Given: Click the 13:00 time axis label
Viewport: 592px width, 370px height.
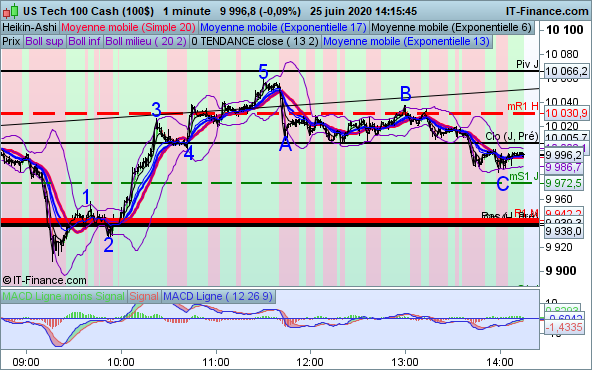Looking at the screenshot, I should click(405, 362).
